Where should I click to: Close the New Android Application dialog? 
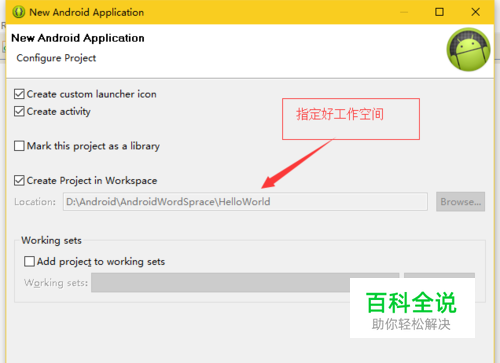point(476,12)
